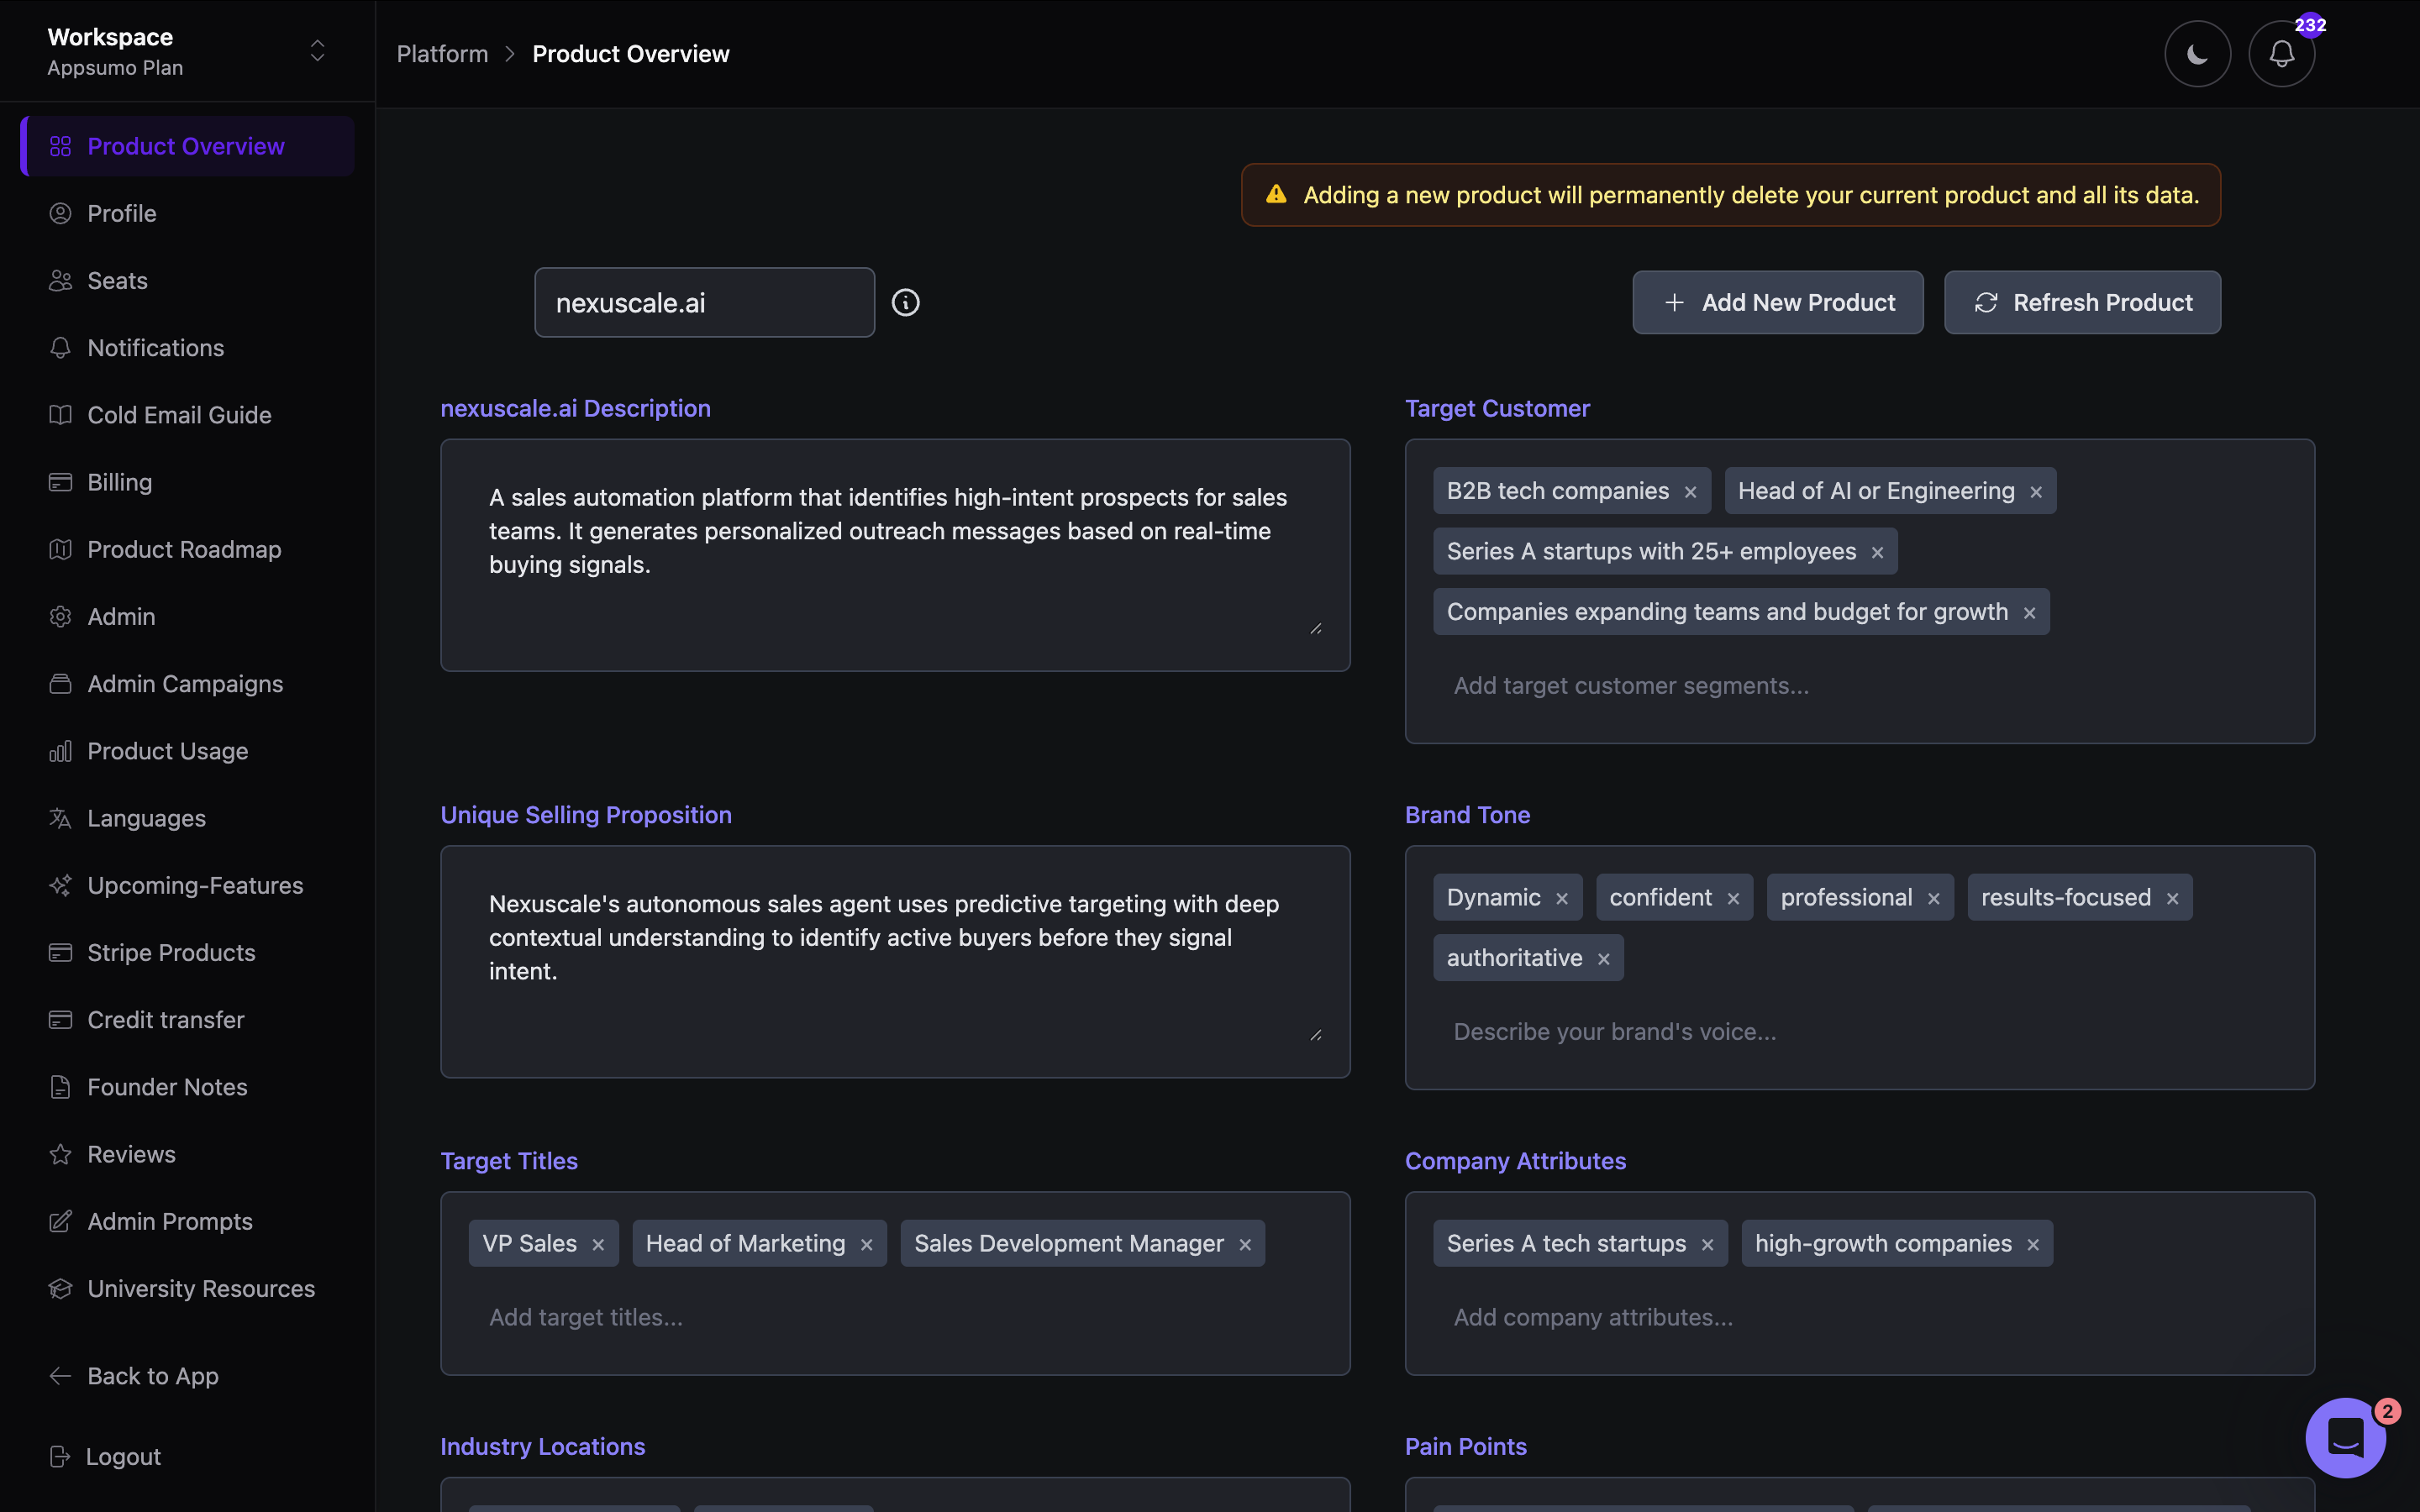The image size is (2420, 1512).
Task: Click Logout in sidebar
Action: 123,1457
